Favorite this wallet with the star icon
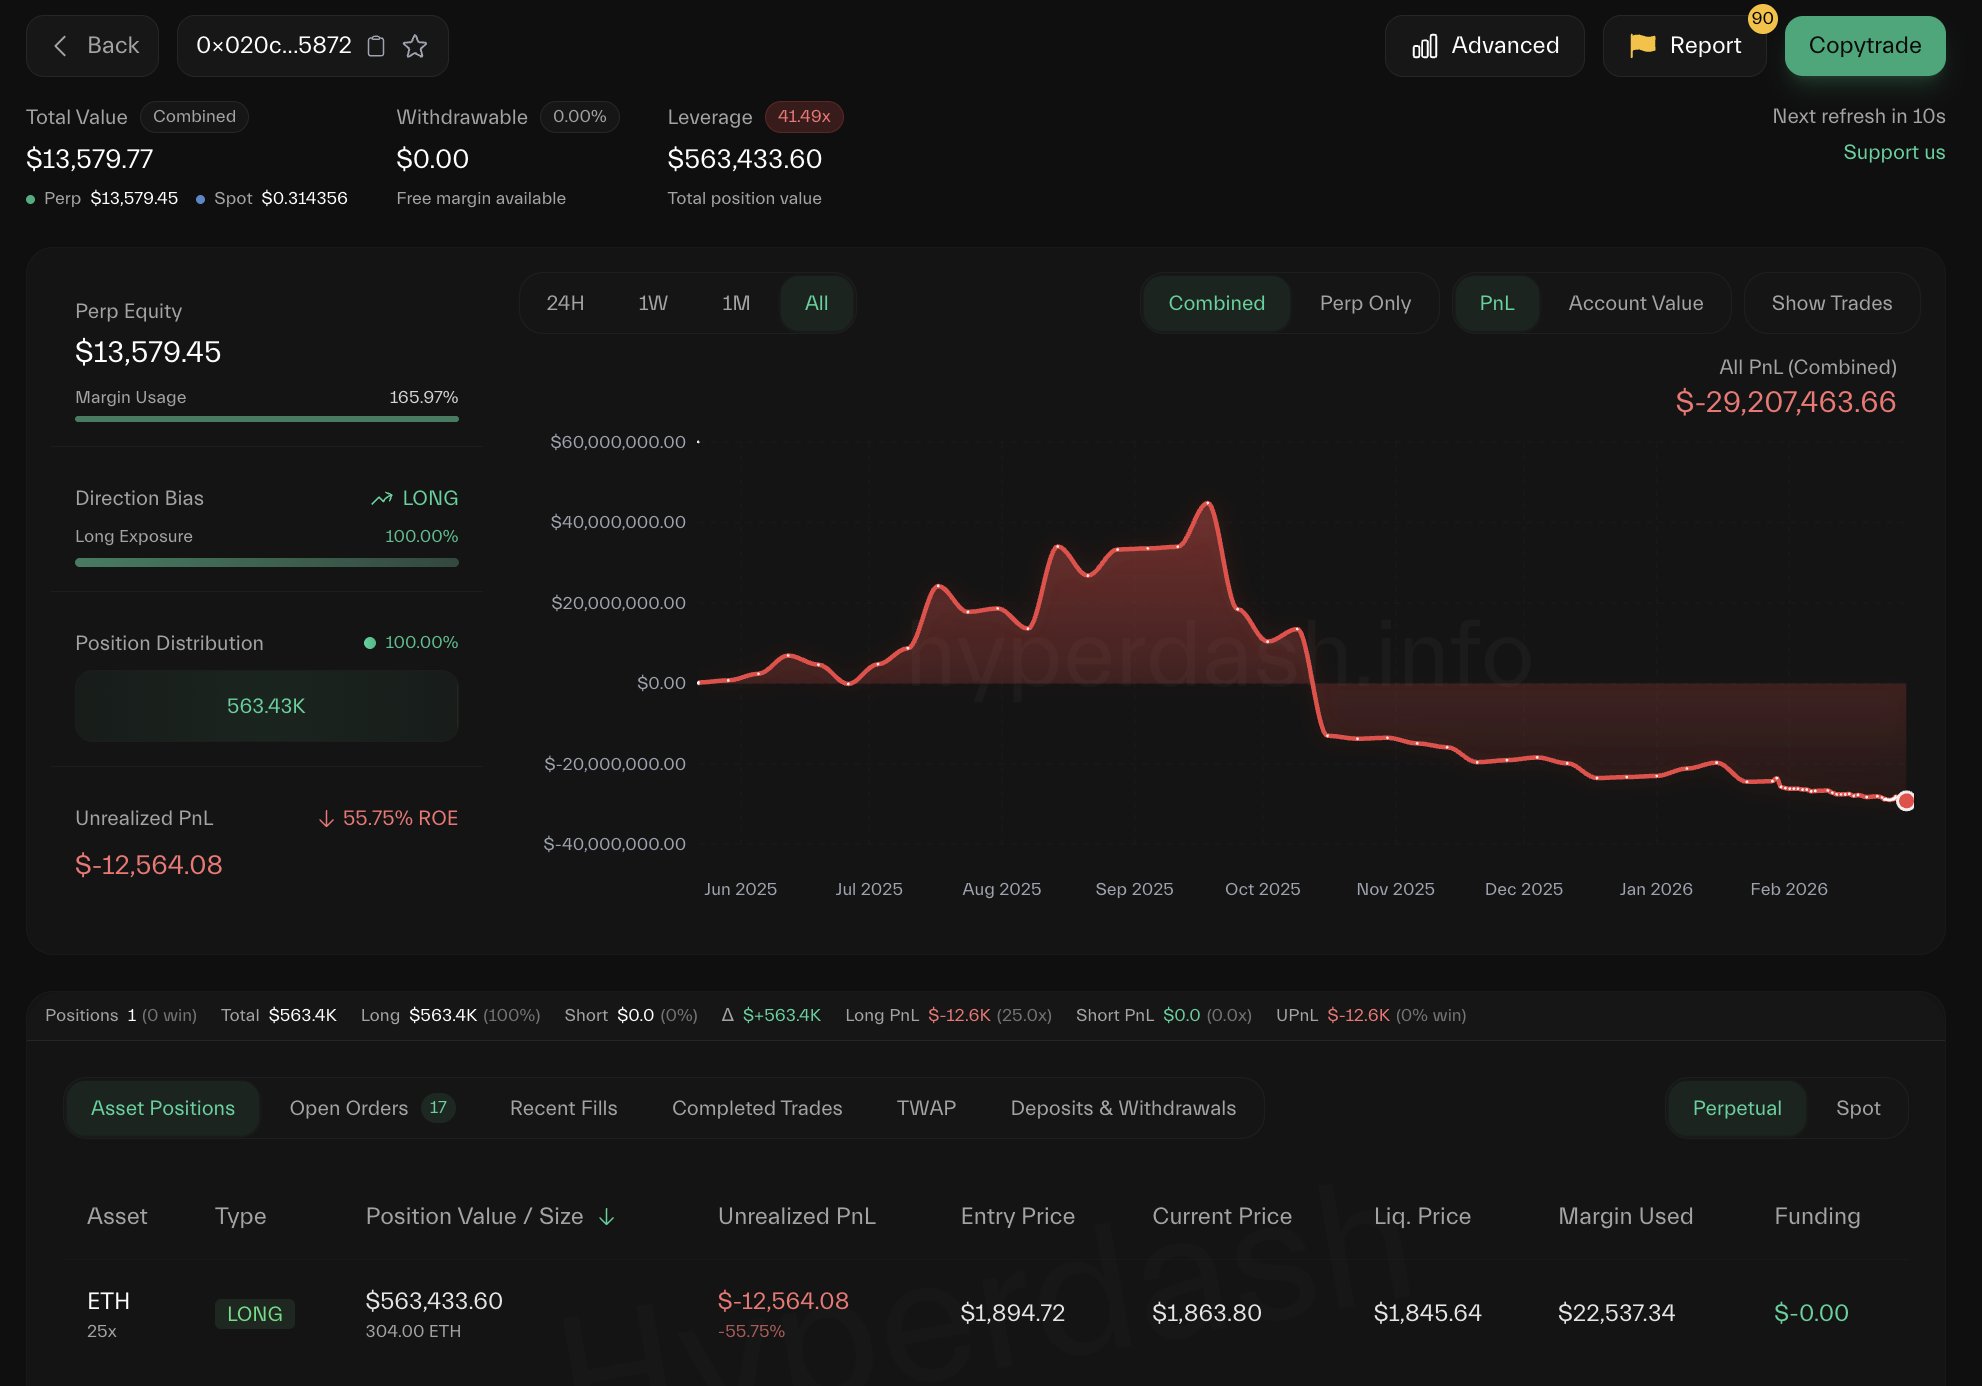This screenshot has height=1386, width=1982. (415, 46)
